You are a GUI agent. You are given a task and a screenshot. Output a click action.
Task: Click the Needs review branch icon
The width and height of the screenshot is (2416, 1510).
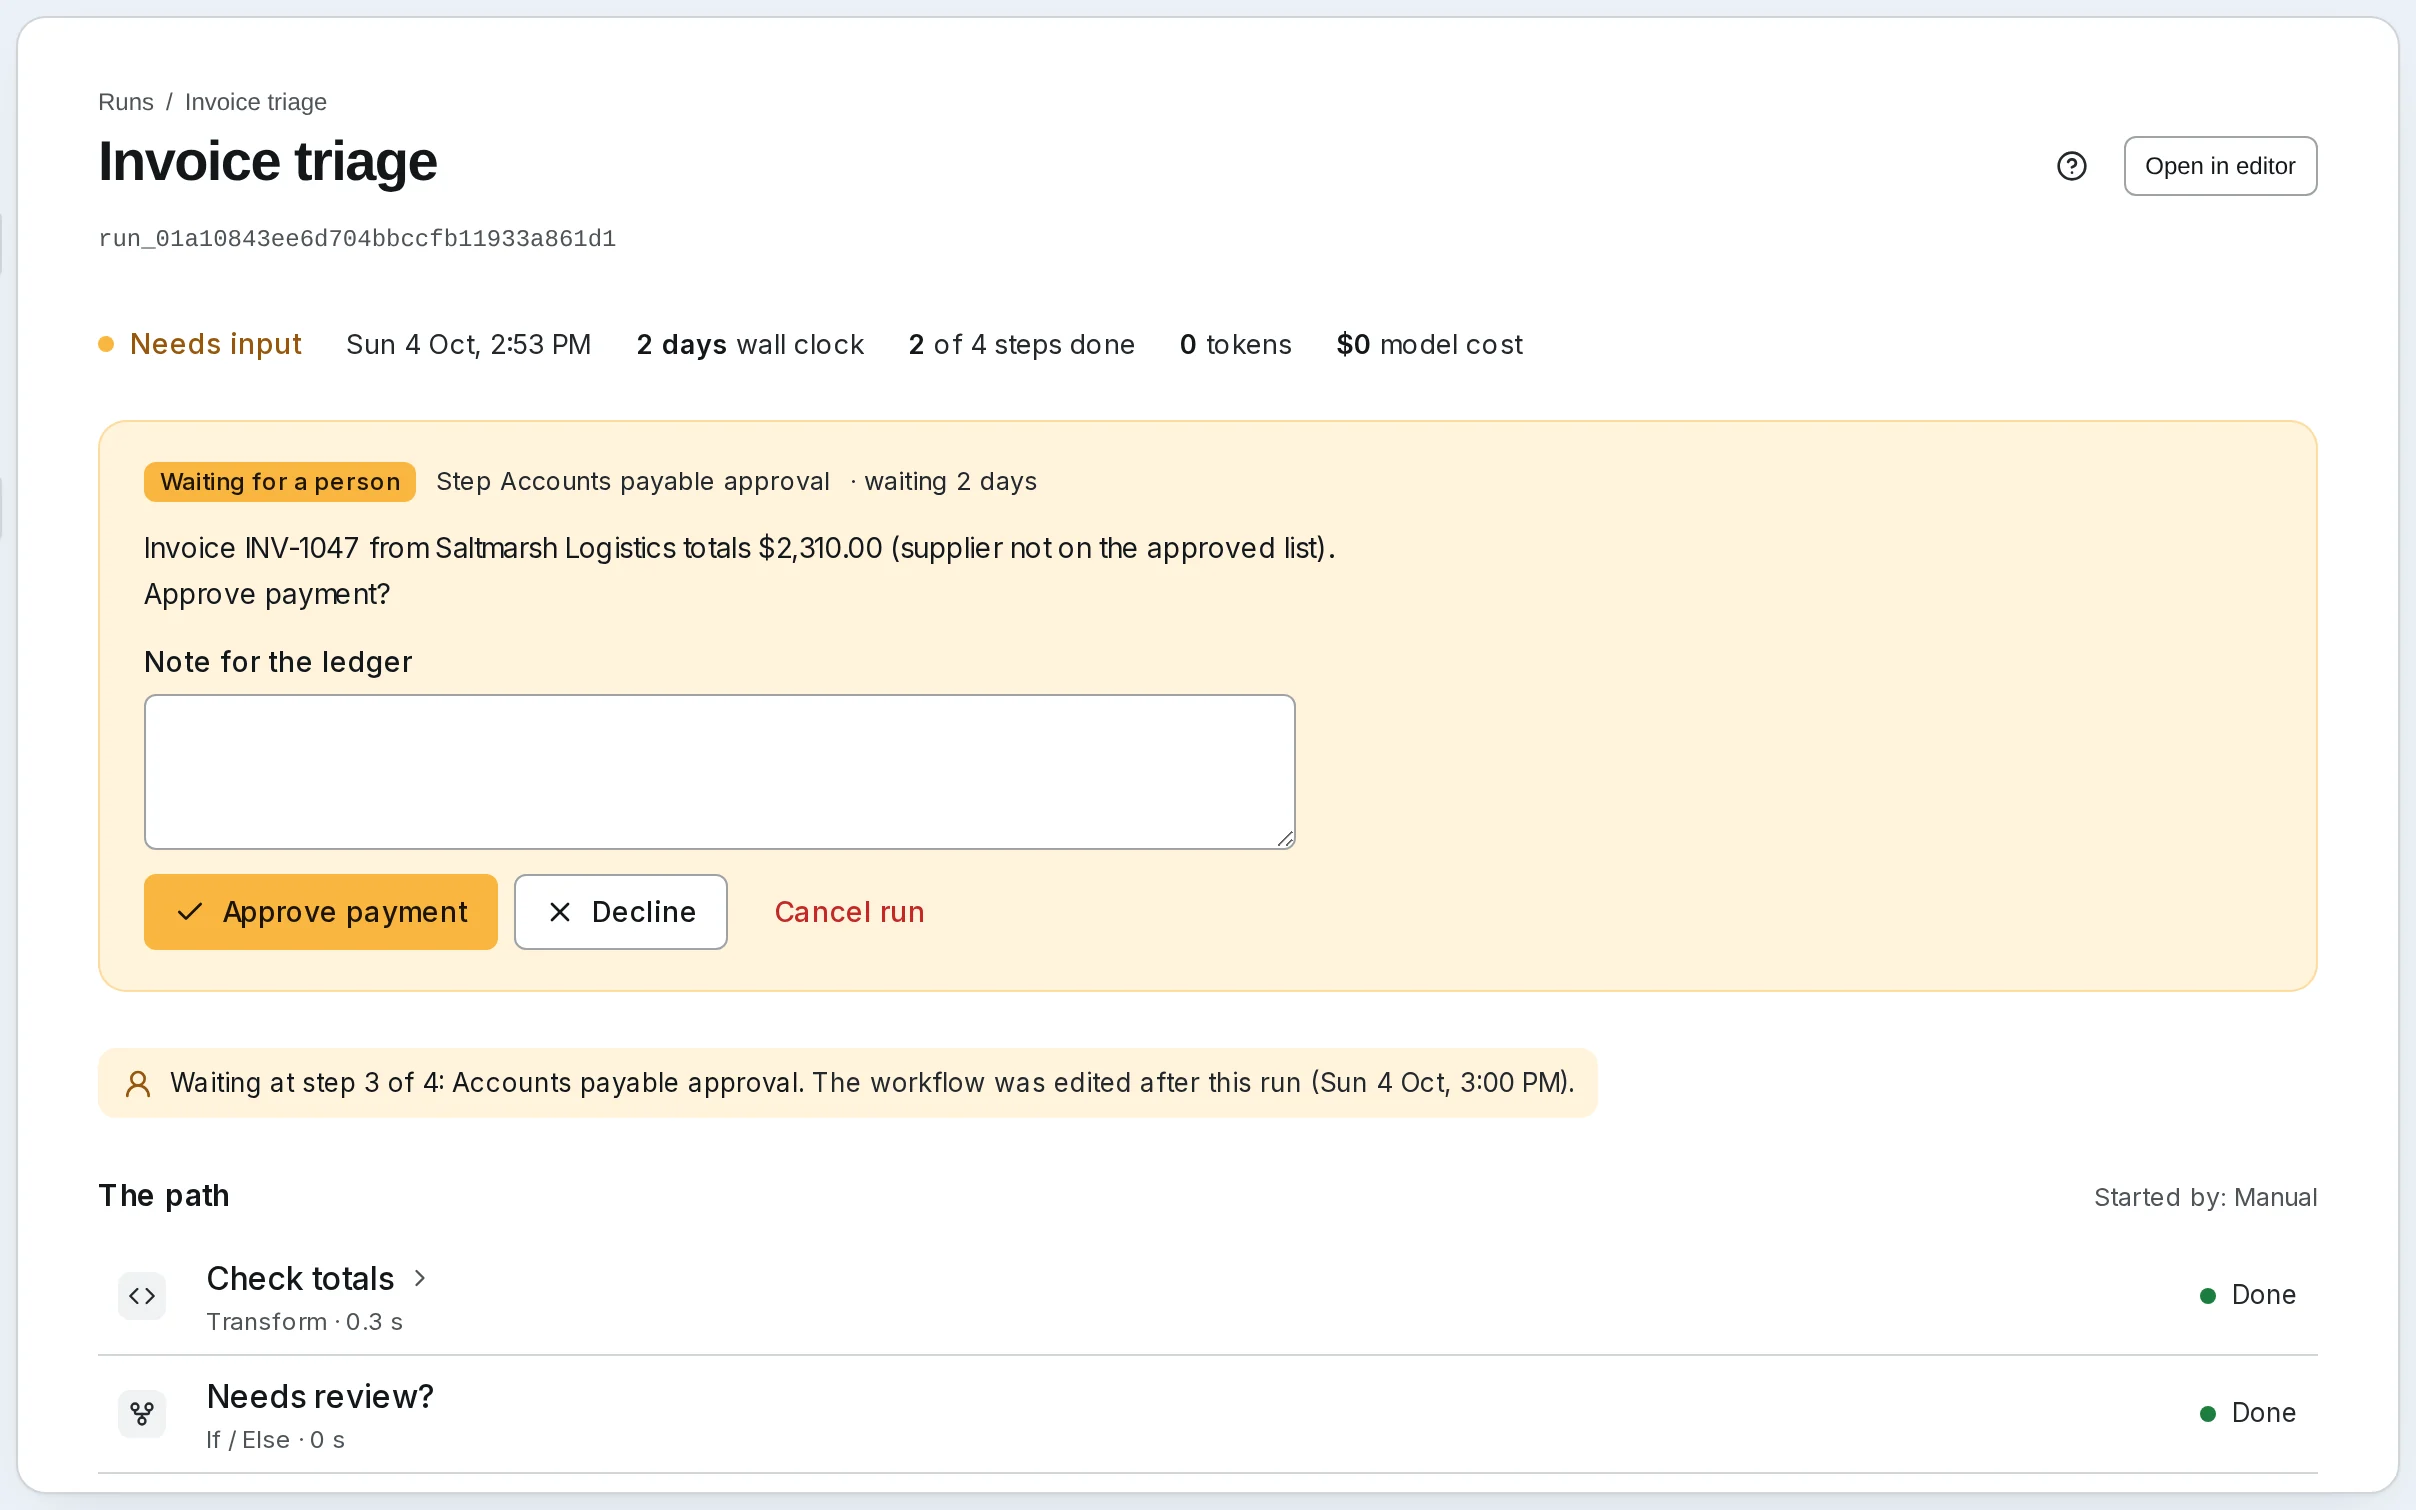coord(142,1414)
